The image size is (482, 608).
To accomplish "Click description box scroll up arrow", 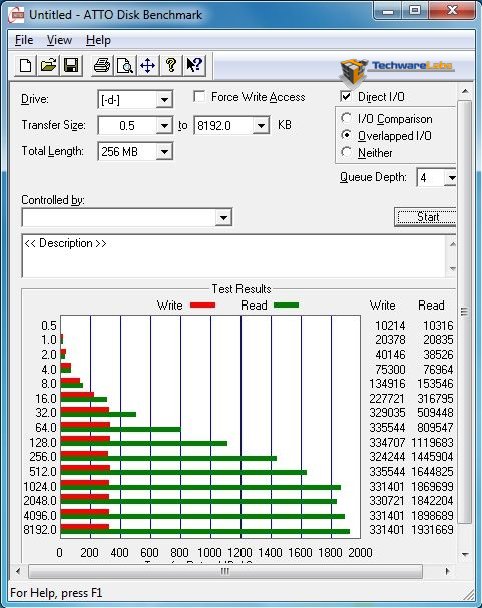I will (x=452, y=244).
